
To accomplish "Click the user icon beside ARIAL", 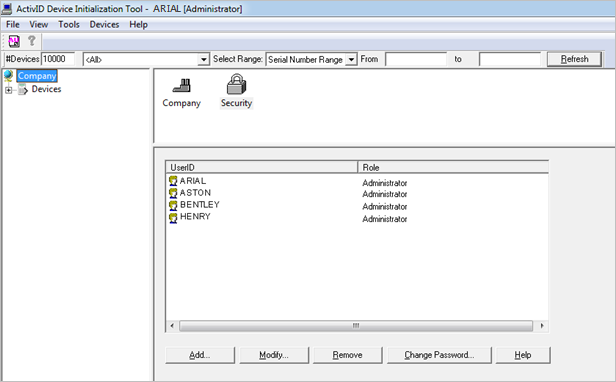I will pyautogui.click(x=173, y=181).
